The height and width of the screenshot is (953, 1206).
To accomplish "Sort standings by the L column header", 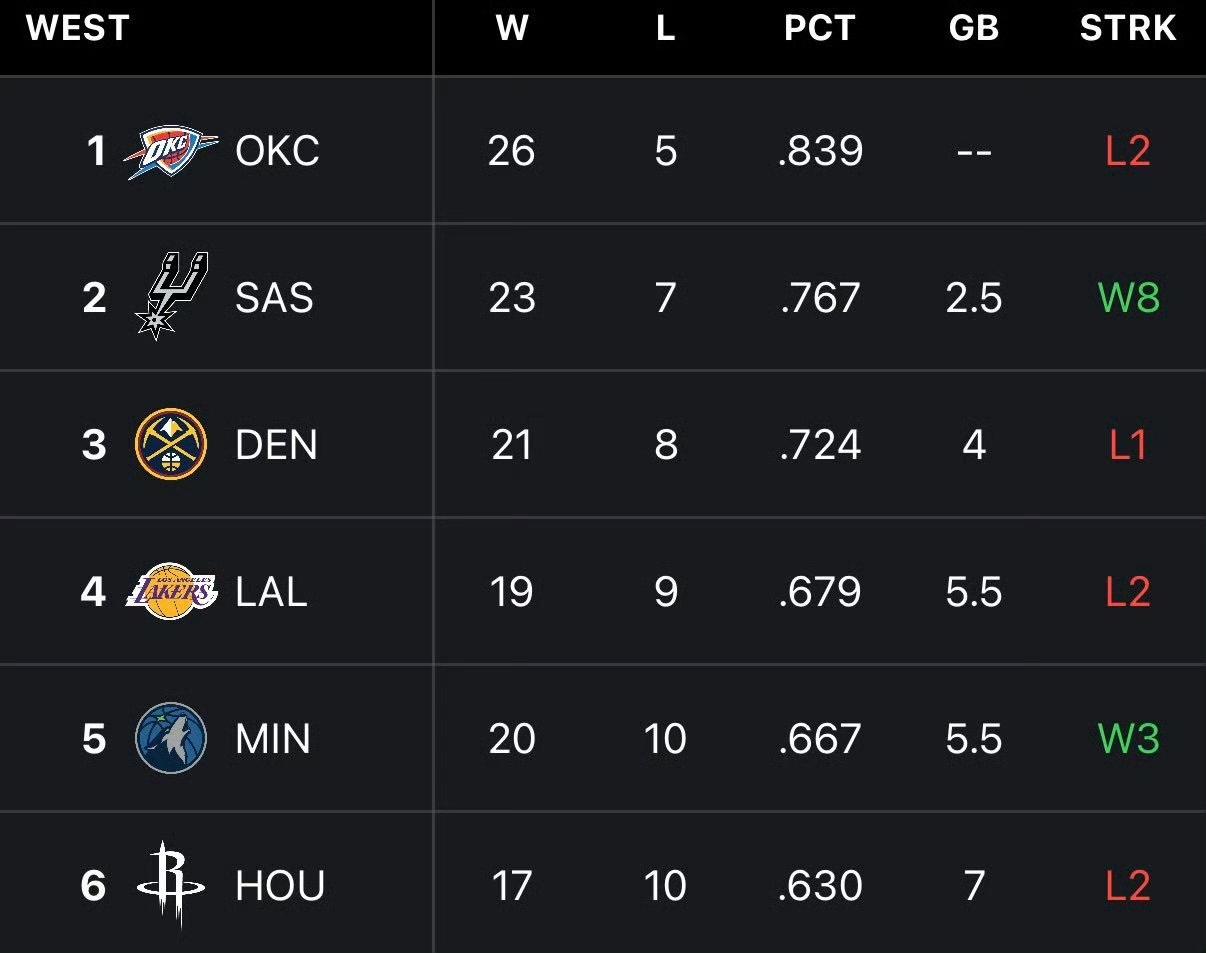I will [665, 29].
